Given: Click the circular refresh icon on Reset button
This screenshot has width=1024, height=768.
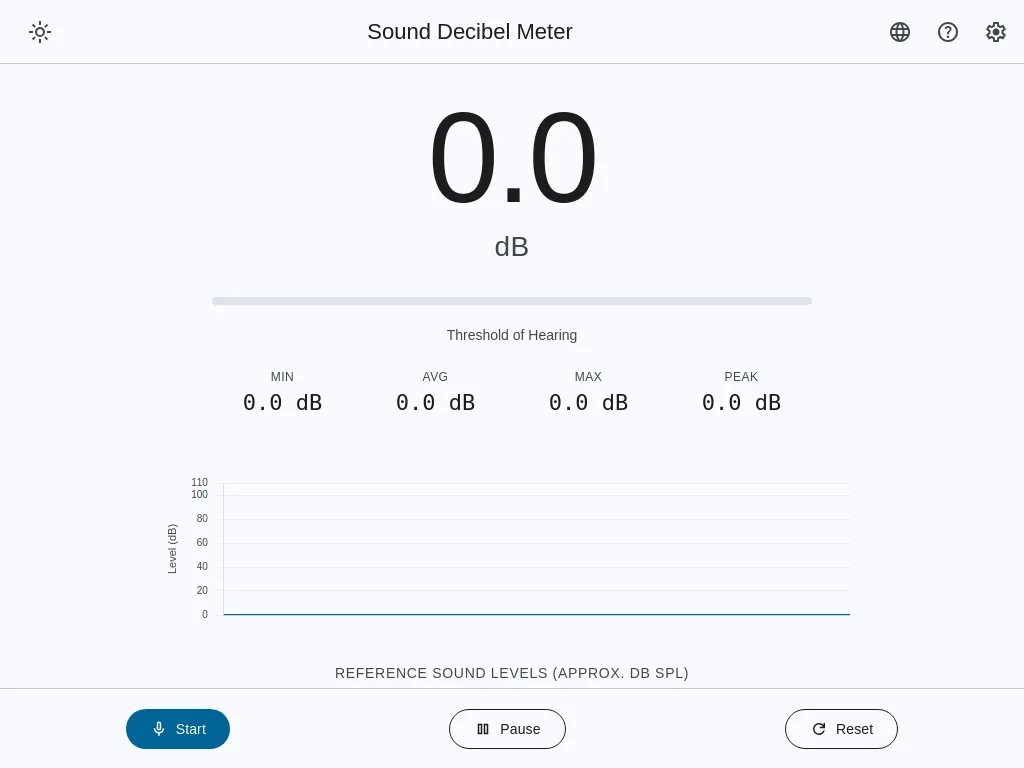Looking at the screenshot, I should point(819,729).
